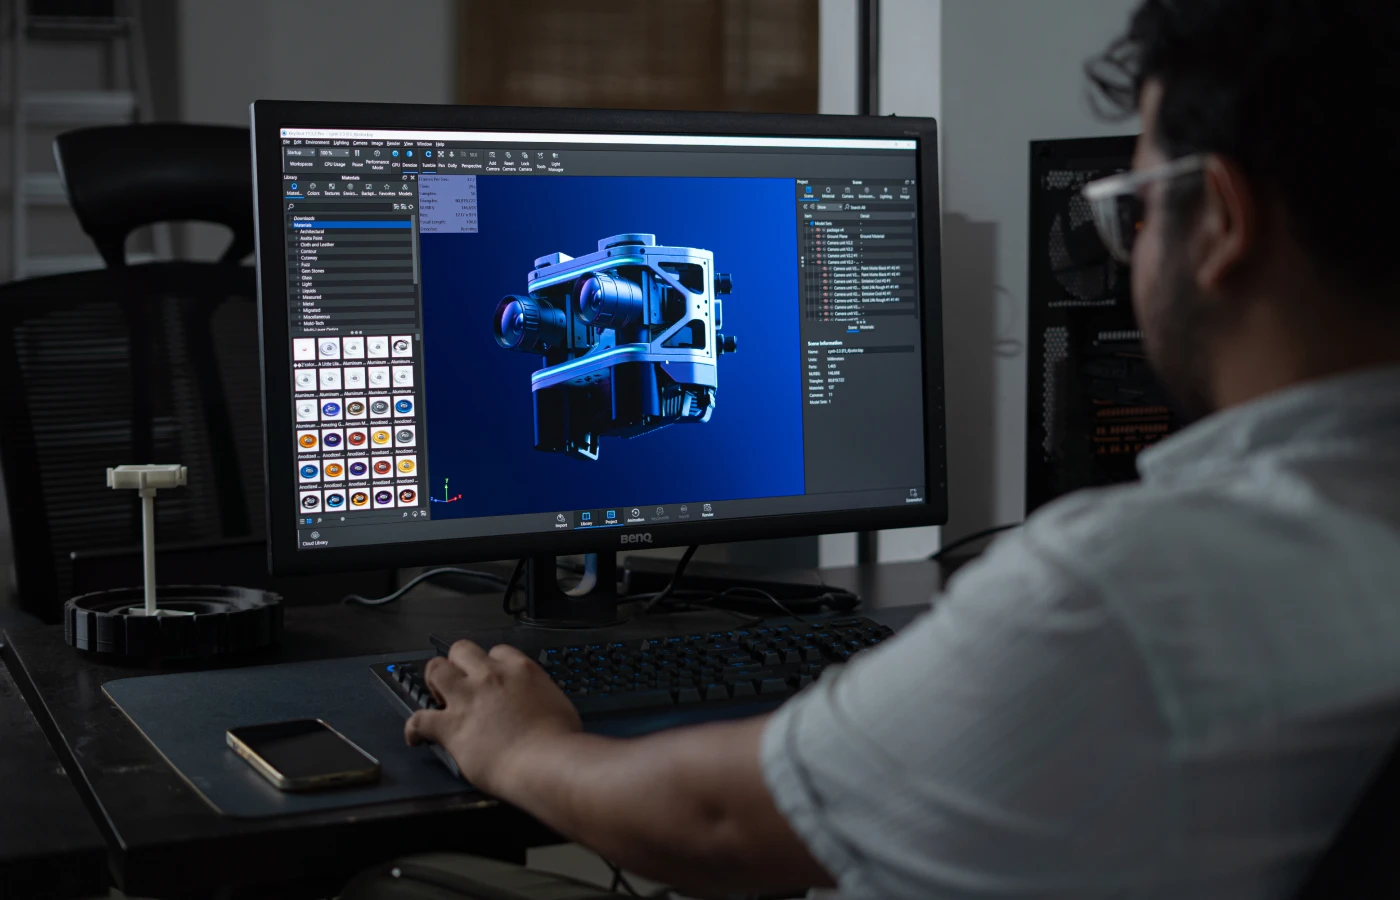Toggle the Library panel from bottom toolbar
Viewport: 1400px width, 900px height.
pos(586,519)
